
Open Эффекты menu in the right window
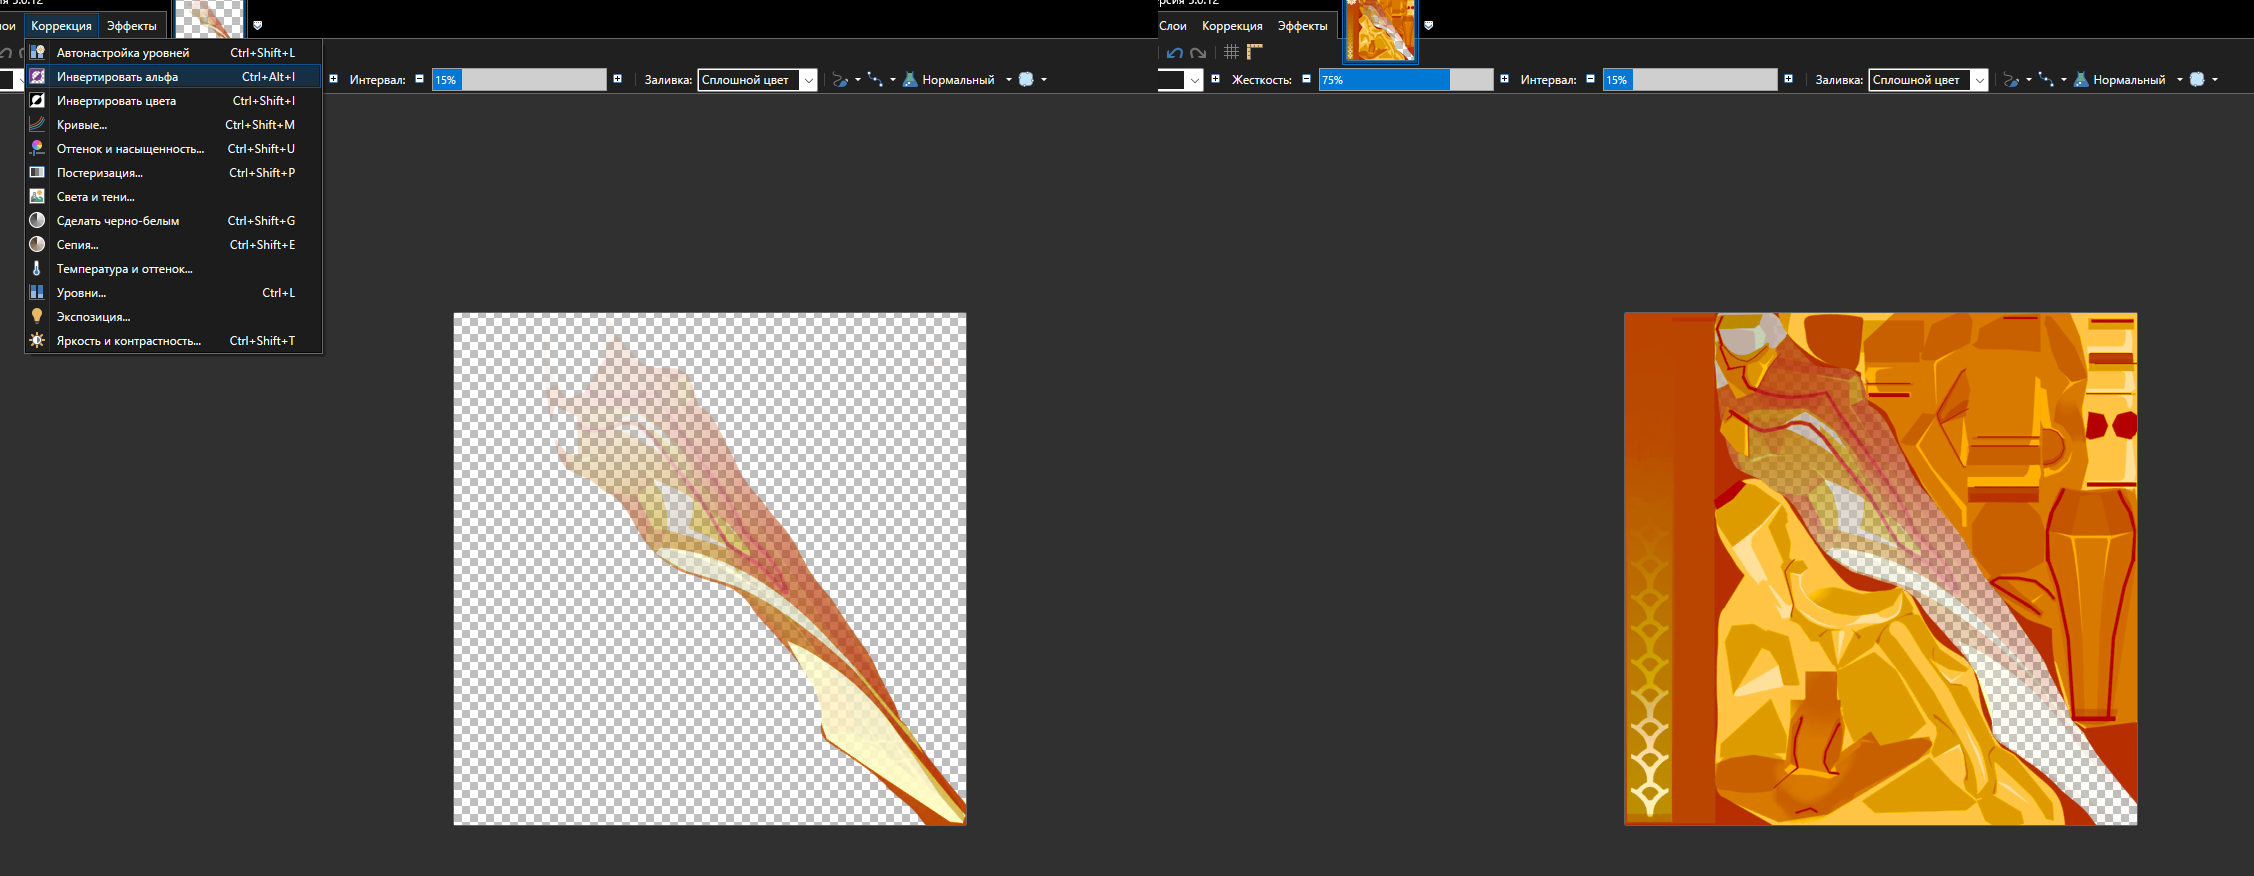(1303, 26)
